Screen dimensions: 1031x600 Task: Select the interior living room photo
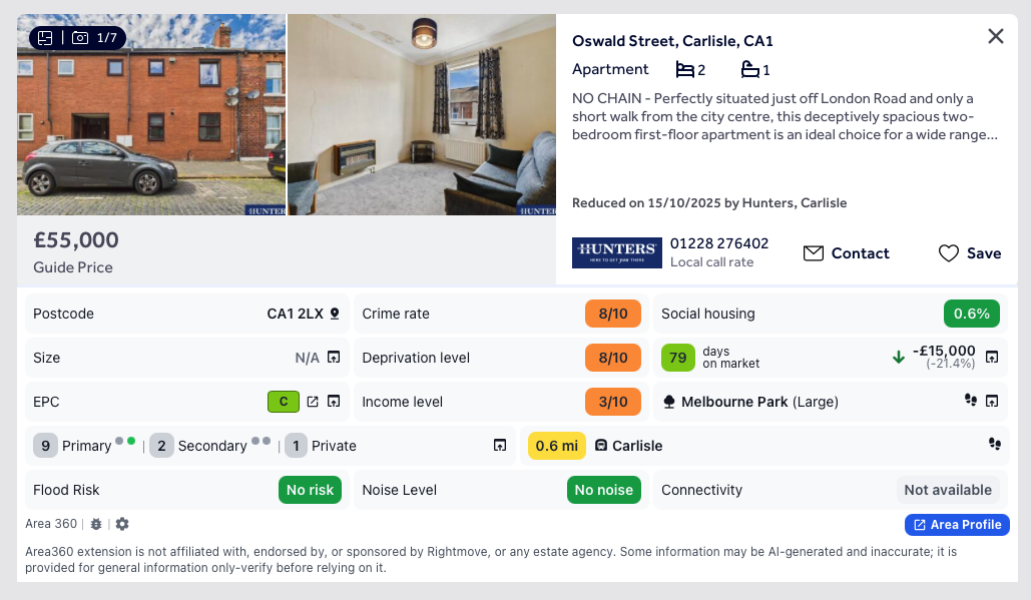click(421, 114)
